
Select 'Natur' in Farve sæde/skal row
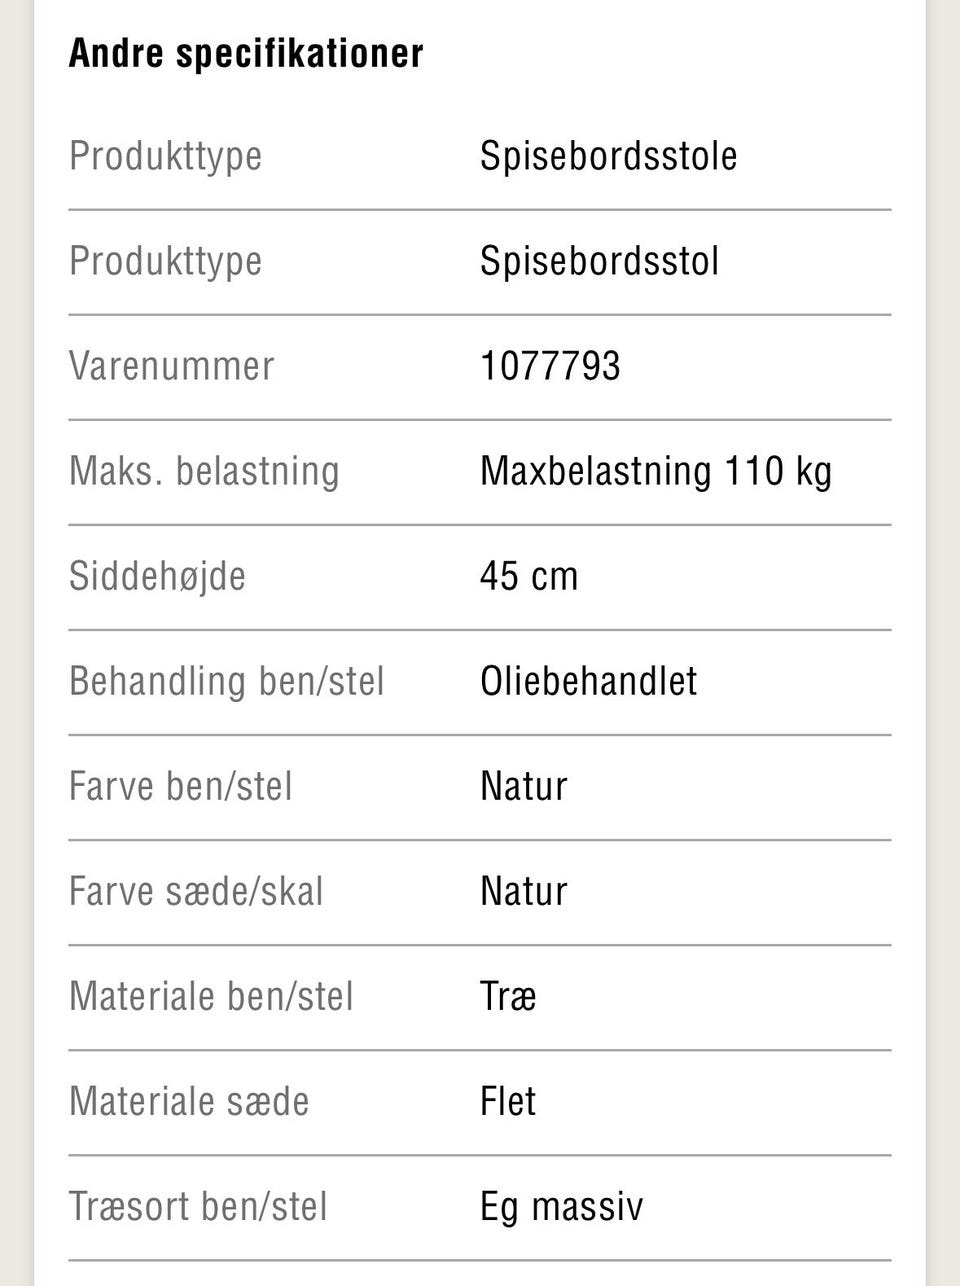point(523,891)
